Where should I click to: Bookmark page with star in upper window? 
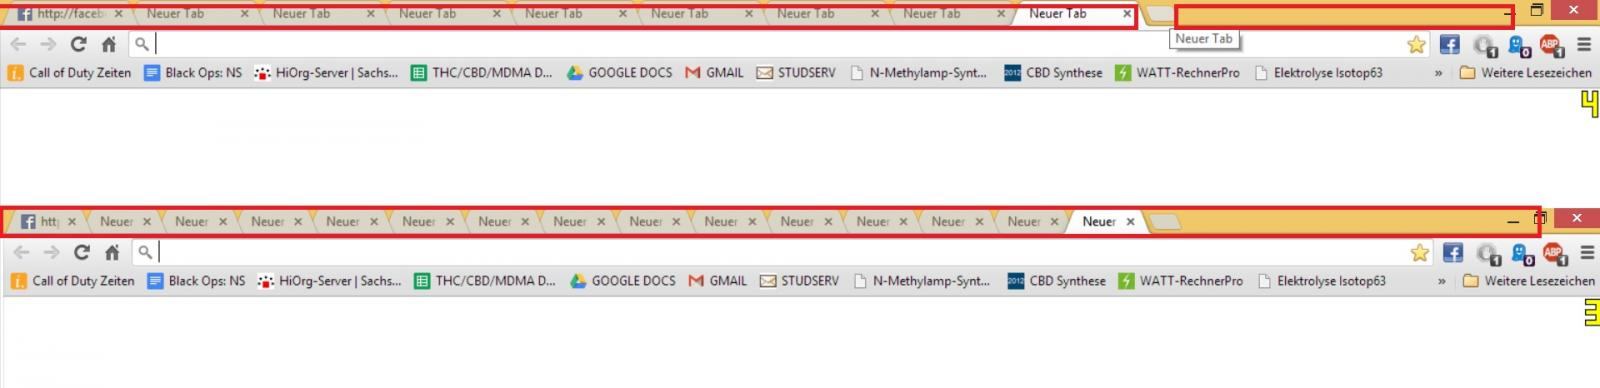(1416, 44)
